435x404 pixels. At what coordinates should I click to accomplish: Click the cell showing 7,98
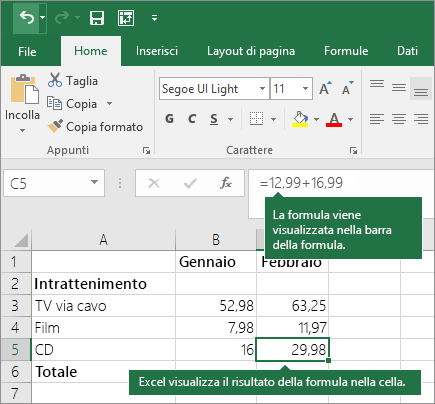tap(216, 328)
